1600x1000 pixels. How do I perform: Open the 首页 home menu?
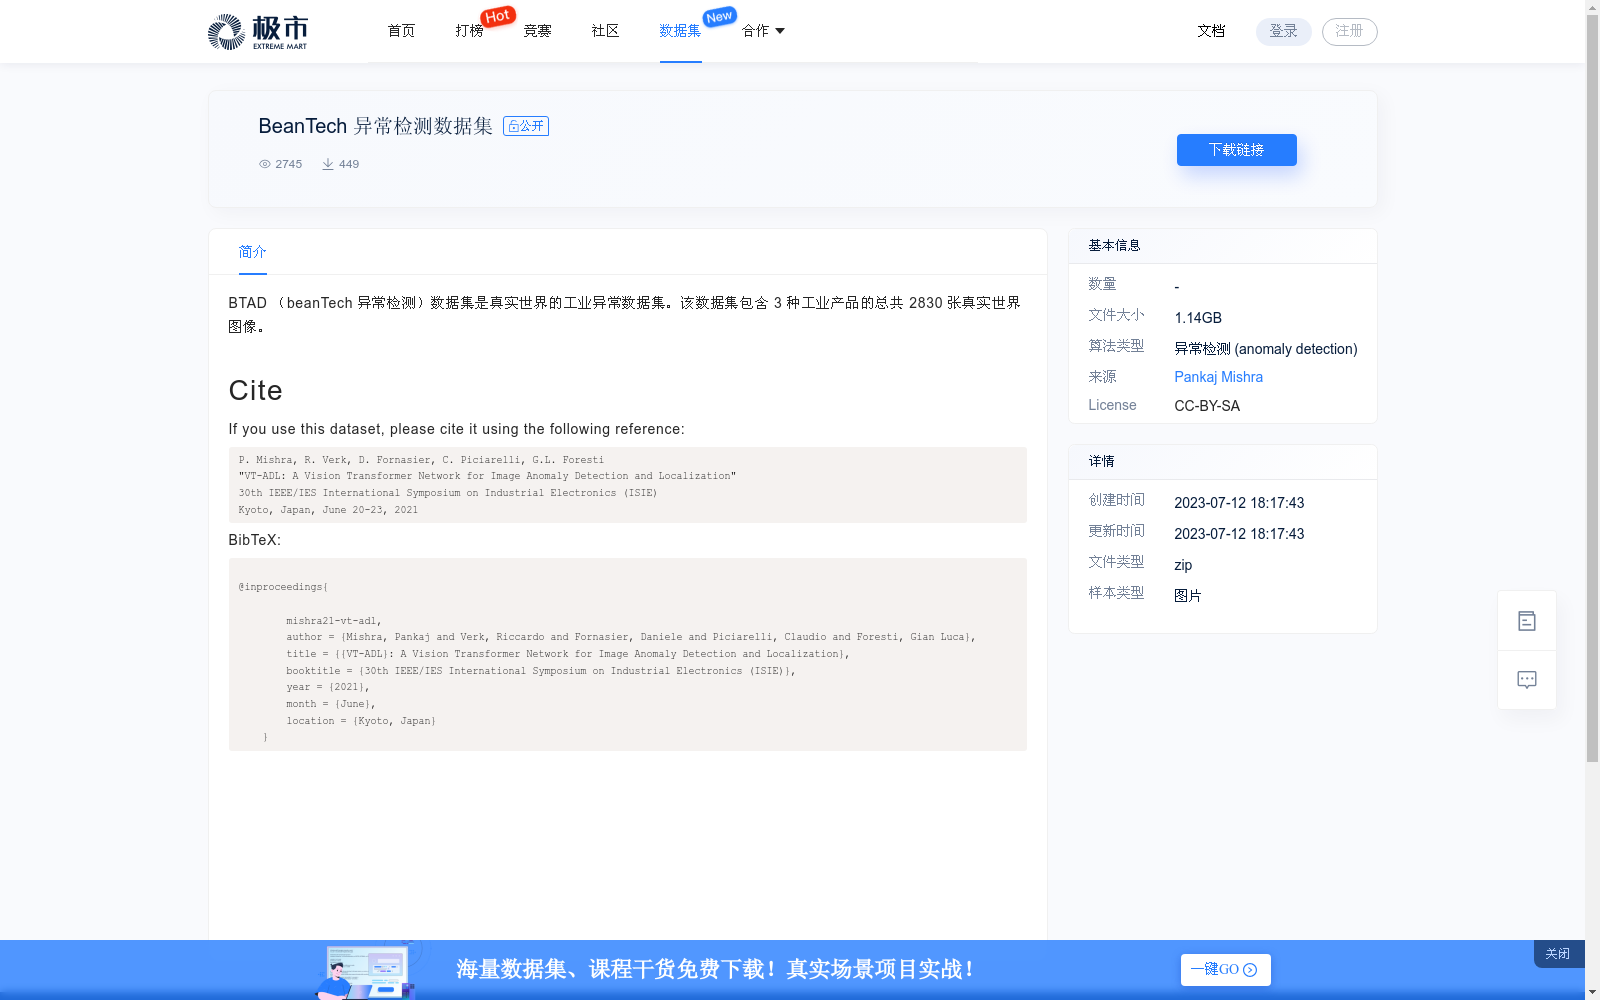point(401,31)
